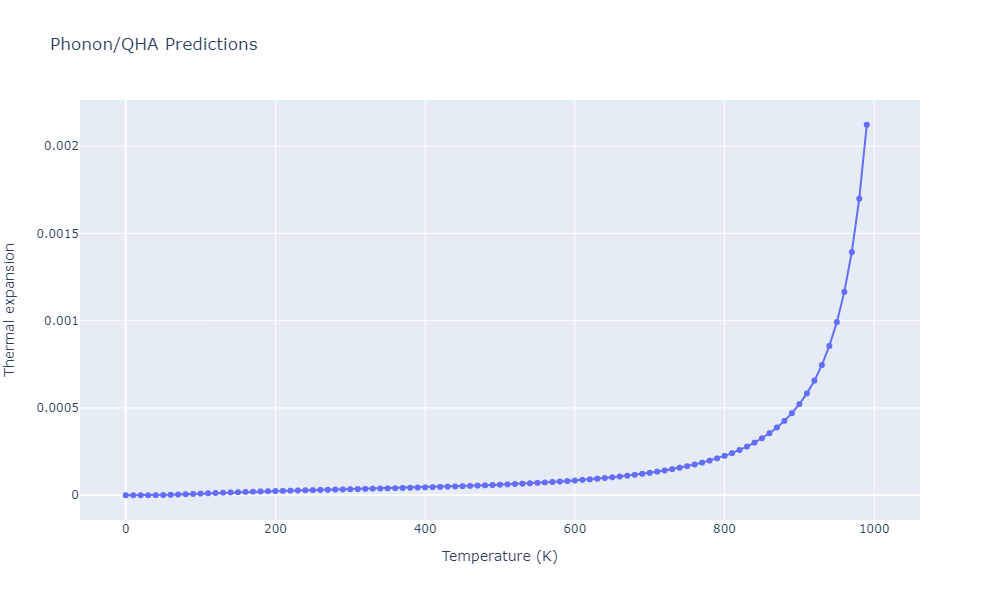This screenshot has width=1000, height=600.
Task: Click the x-axis tick label '400'
Action: click(425, 528)
